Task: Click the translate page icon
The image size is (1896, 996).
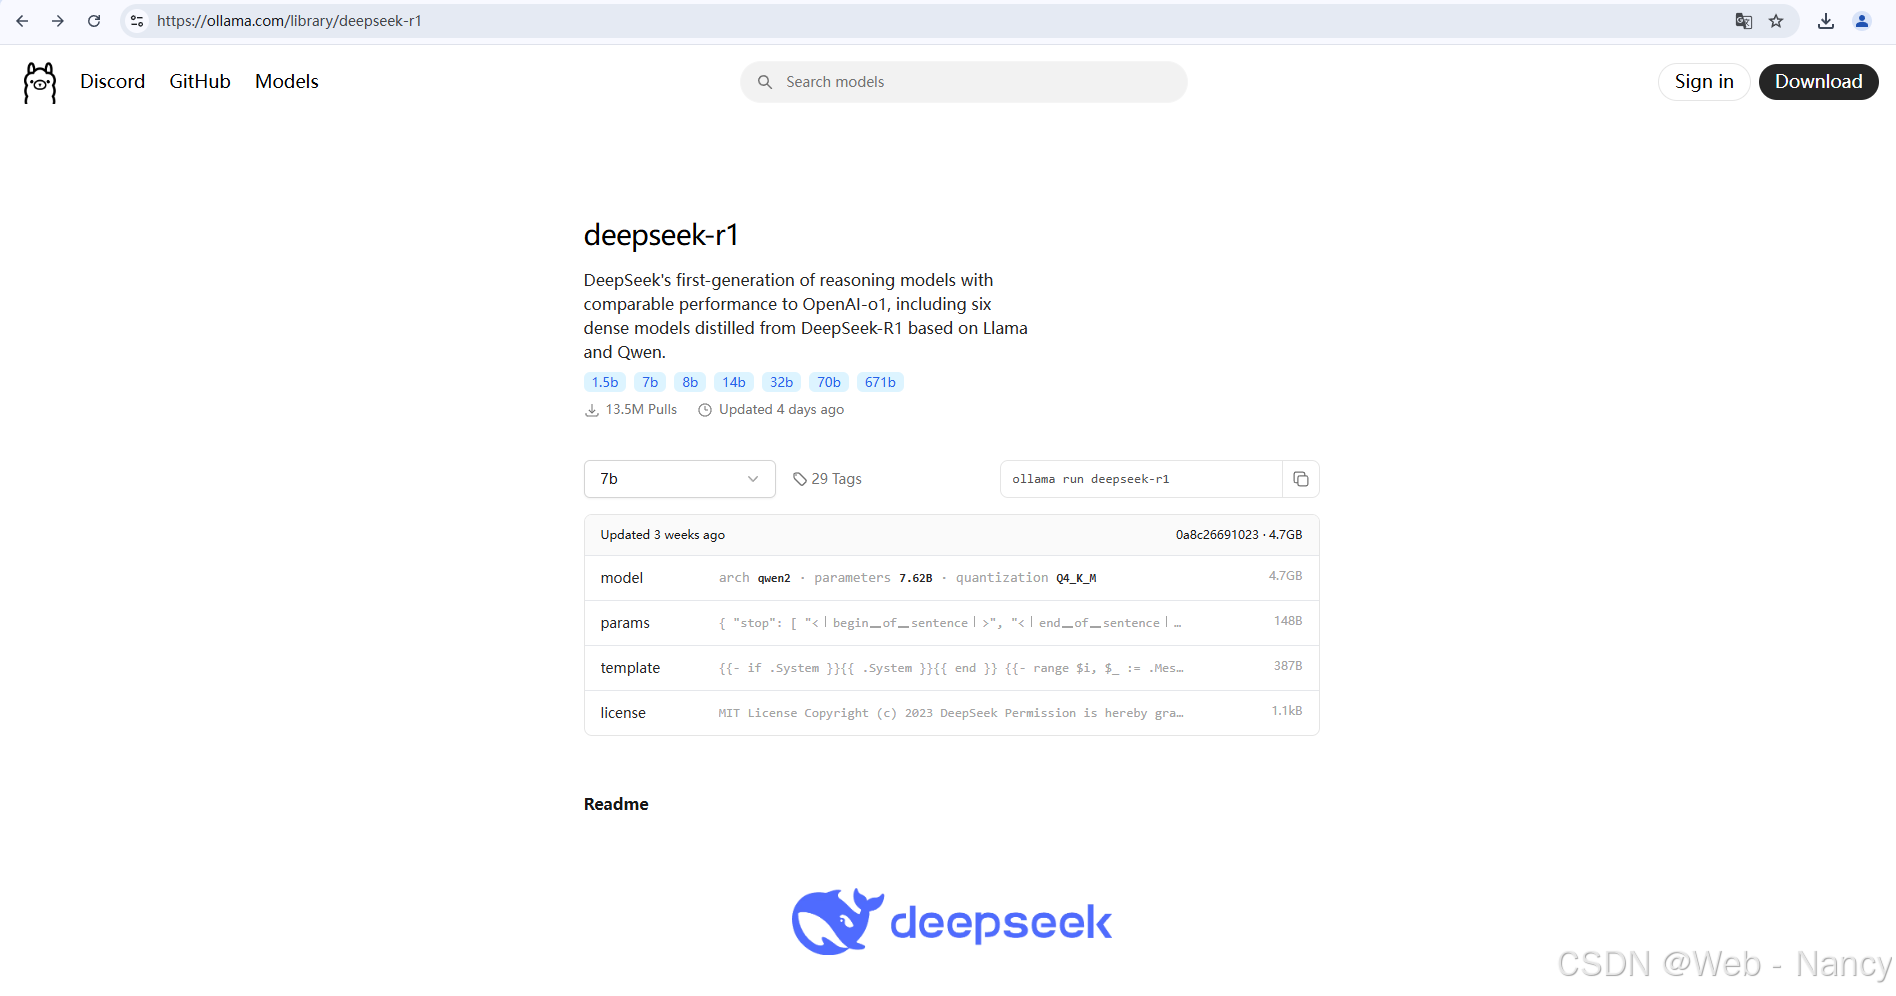Action: click(x=1744, y=21)
